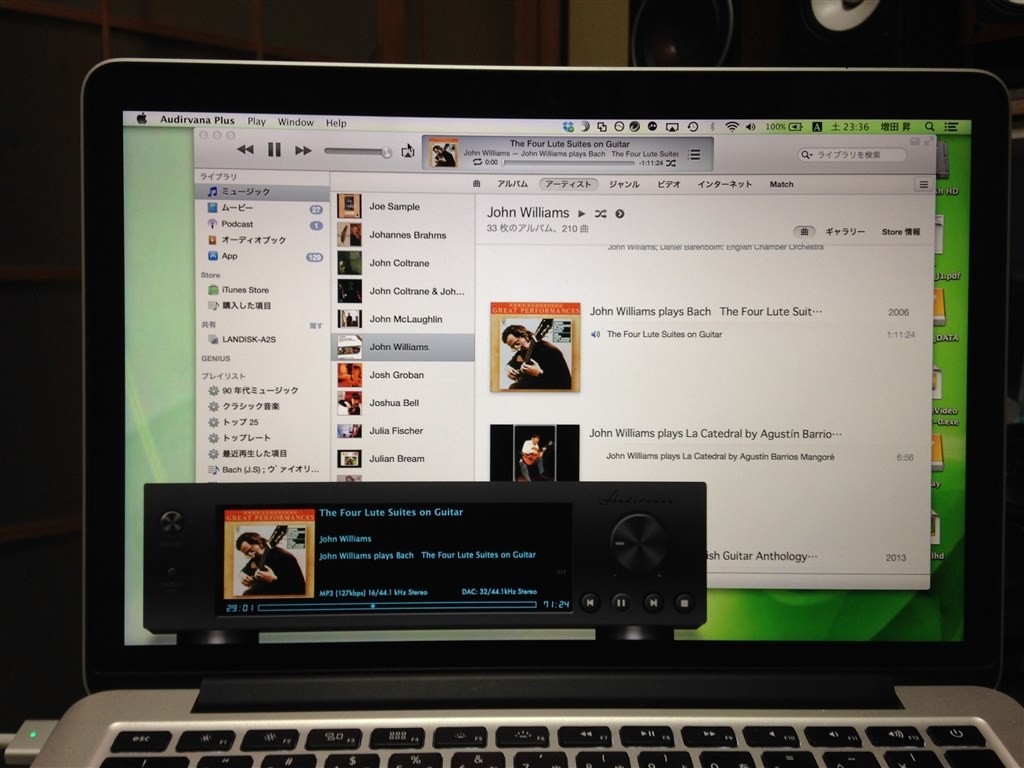Image resolution: width=1024 pixels, height=768 pixels.
Task: Select artist Josh Groban
Action: pos(403,375)
